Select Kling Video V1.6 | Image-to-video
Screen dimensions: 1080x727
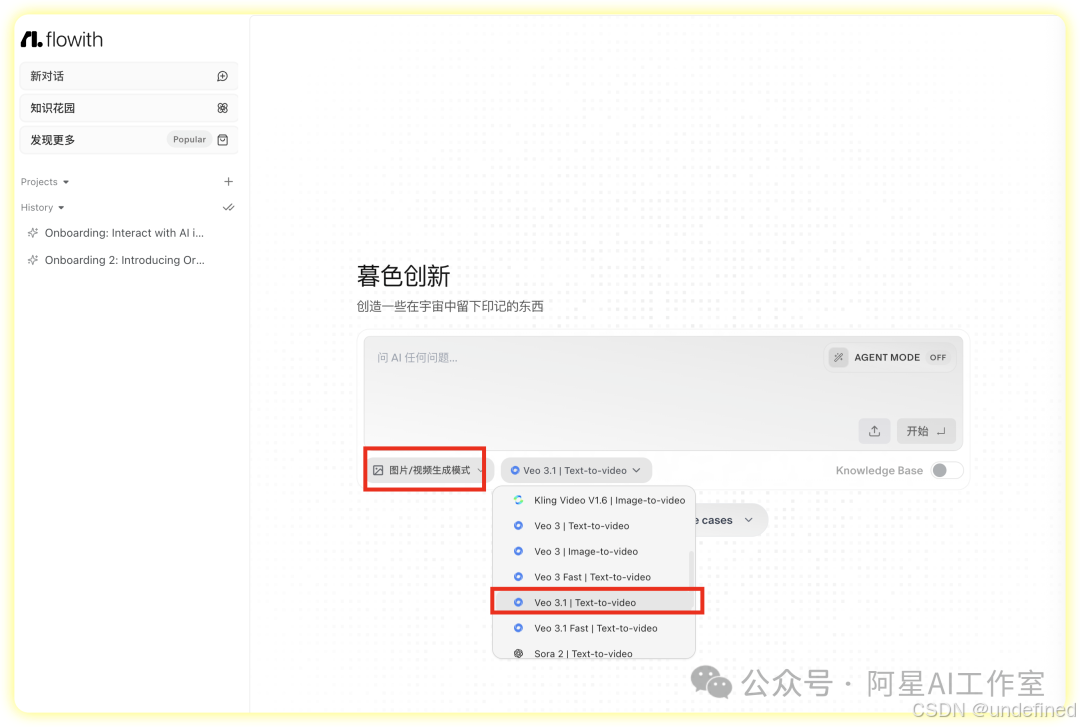[x=593, y=500]
